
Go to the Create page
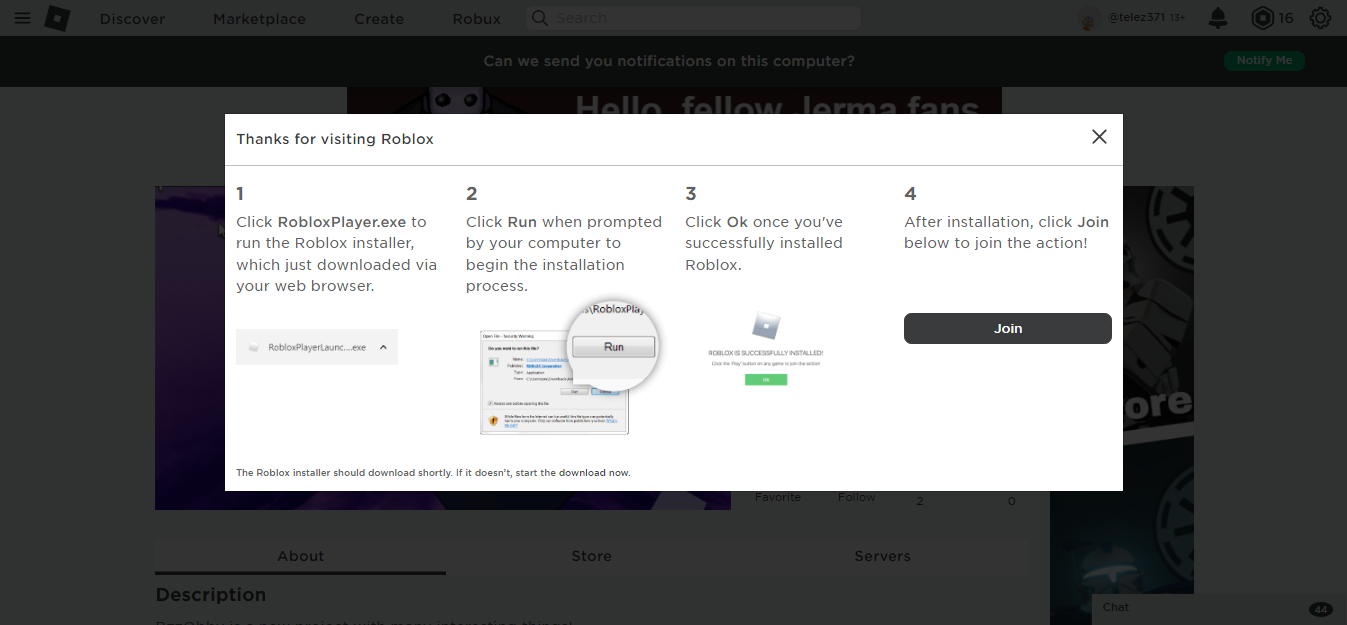[x=379, y=18]
